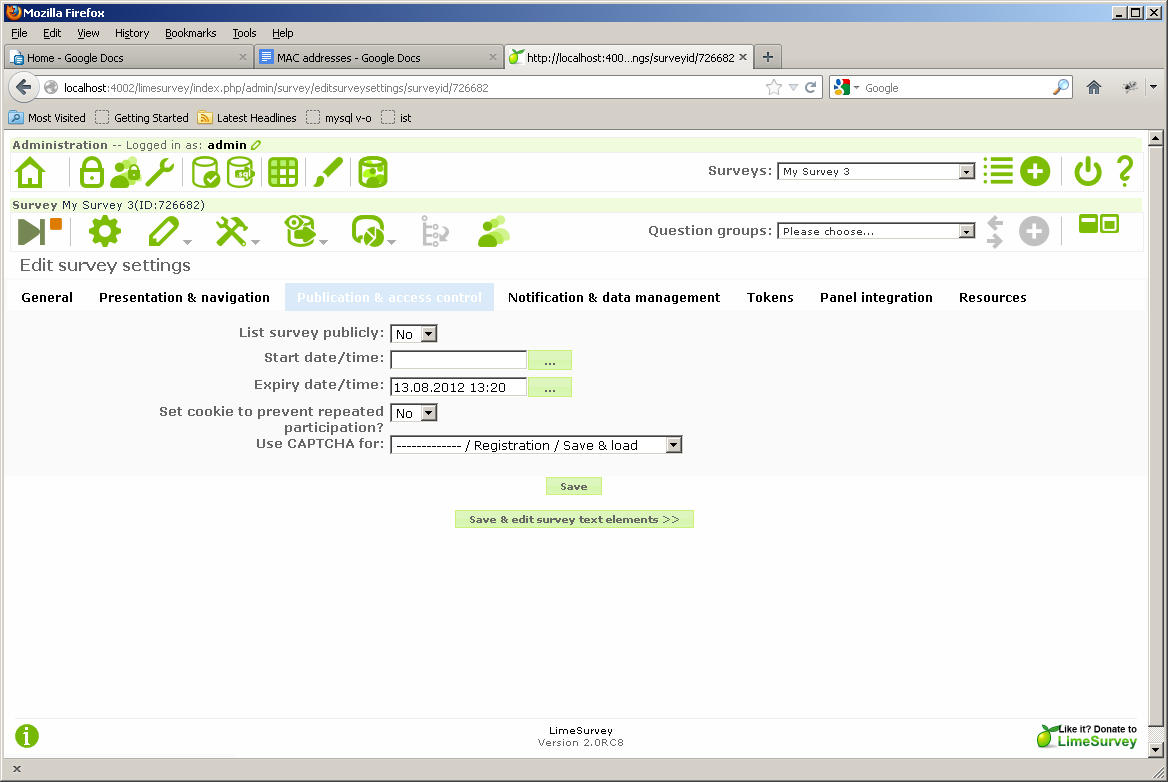Click the Start date/time input field
This screenshot has height=782, width=1168.
tap(458, 360)
